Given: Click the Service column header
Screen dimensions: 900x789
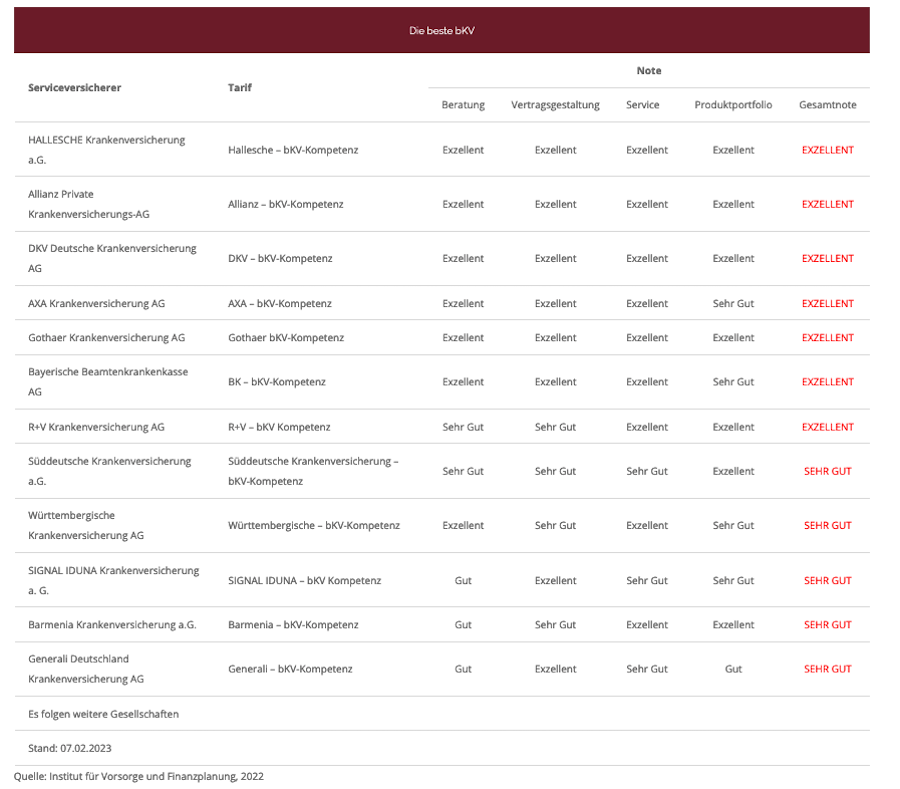Looking at the screenshot, I should [642, 104].
